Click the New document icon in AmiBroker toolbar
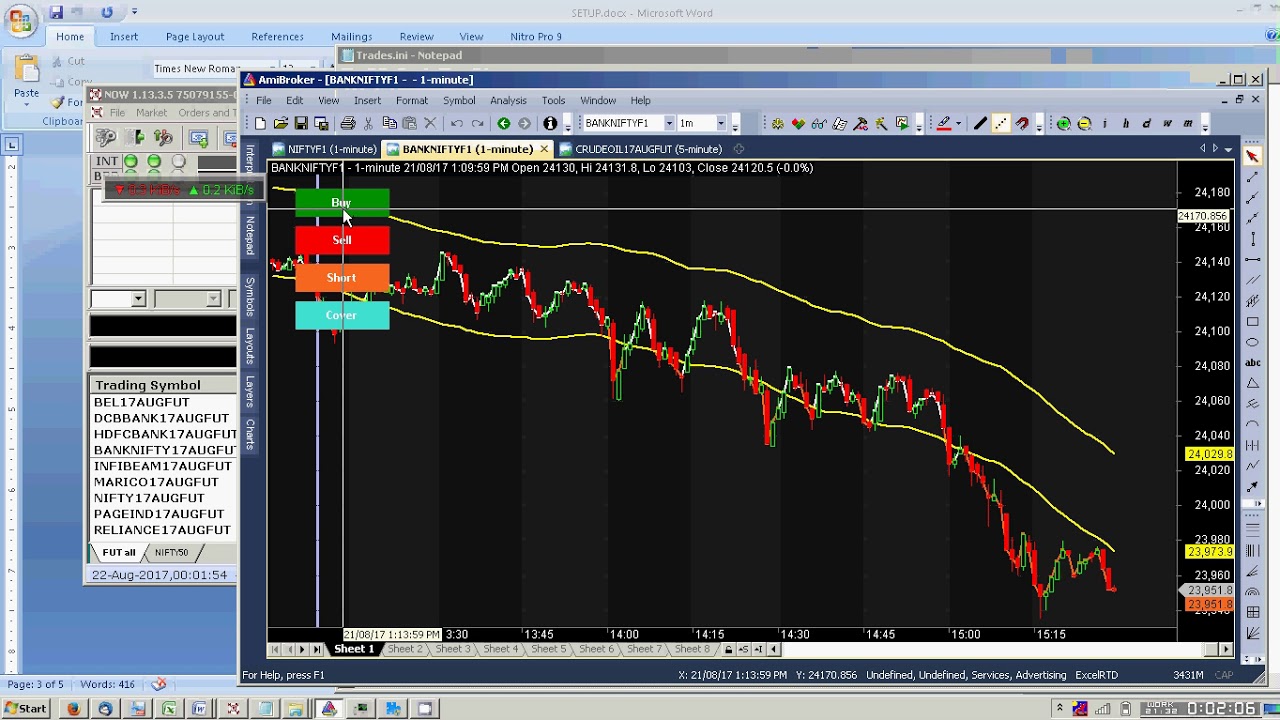1280x720 pixels. click(x=260, y=123)
